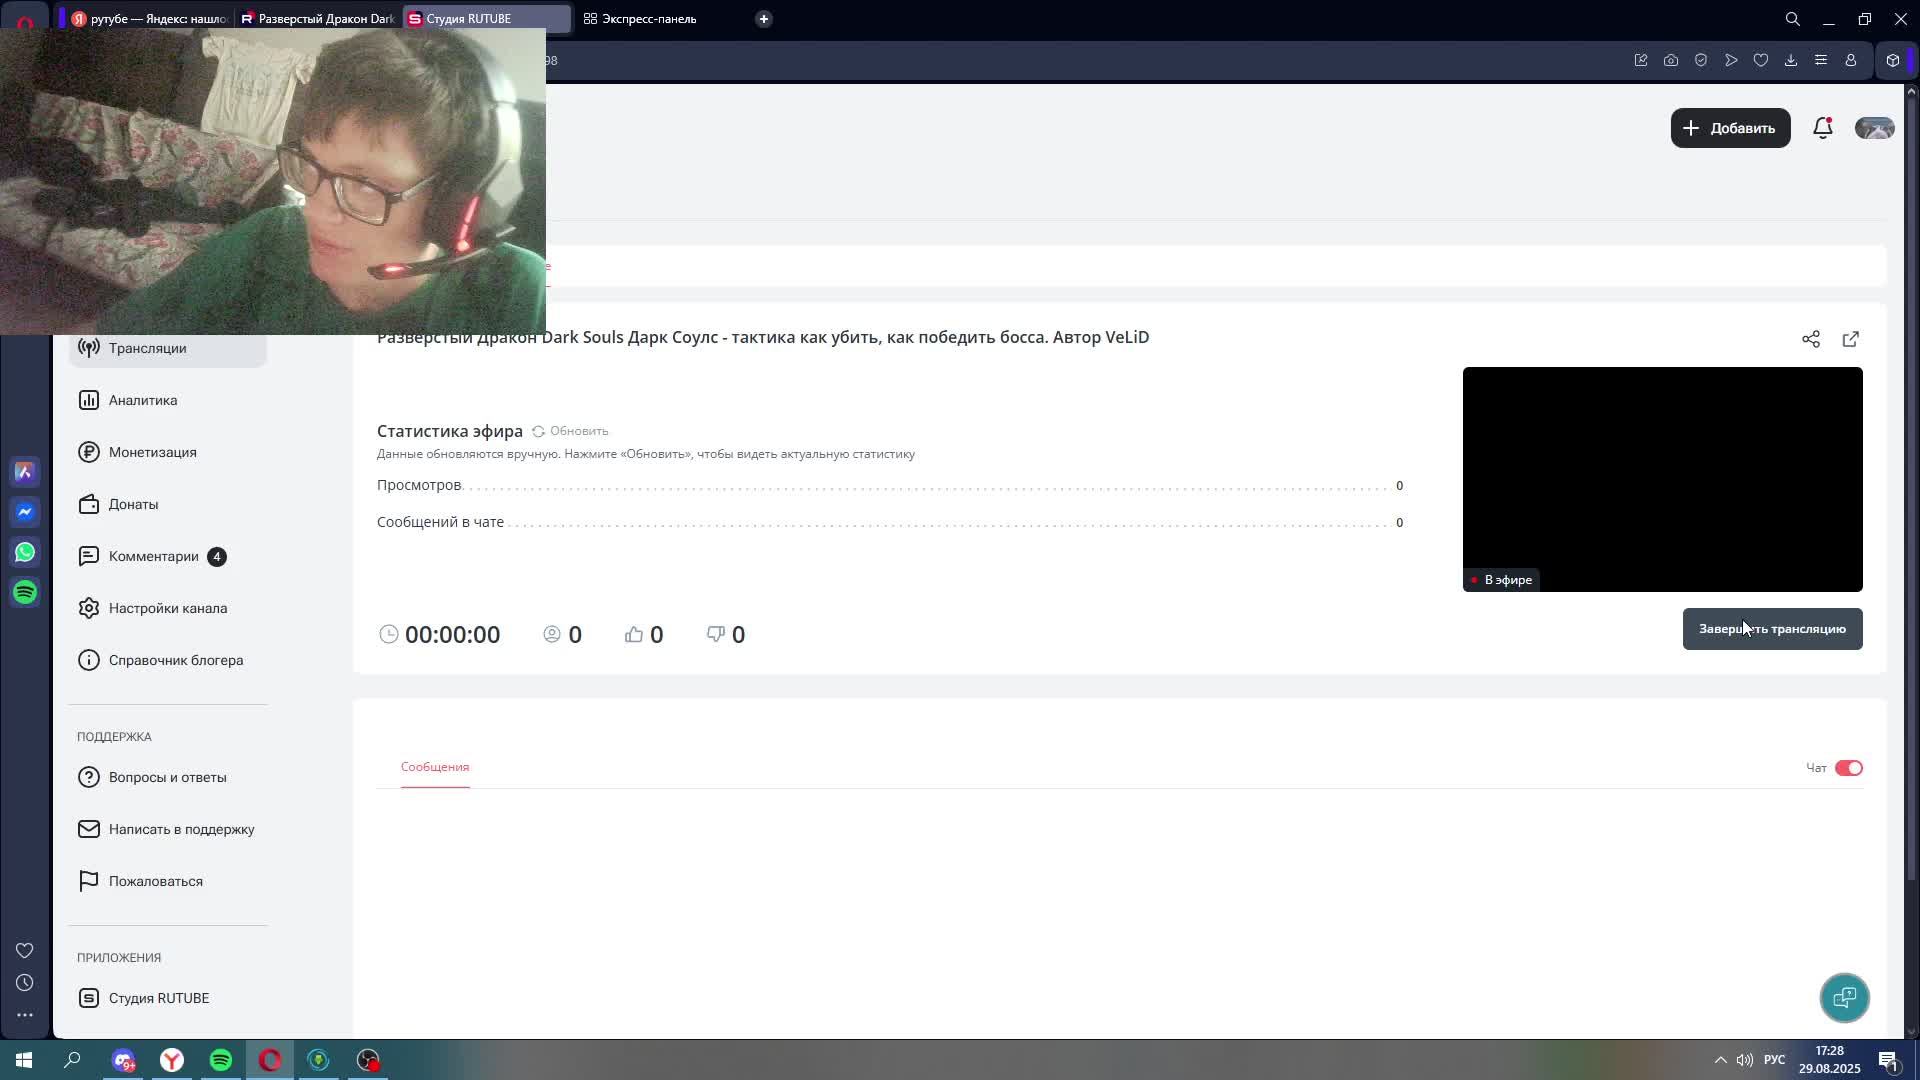Show hidden system tray icons

(1720, 1060)
